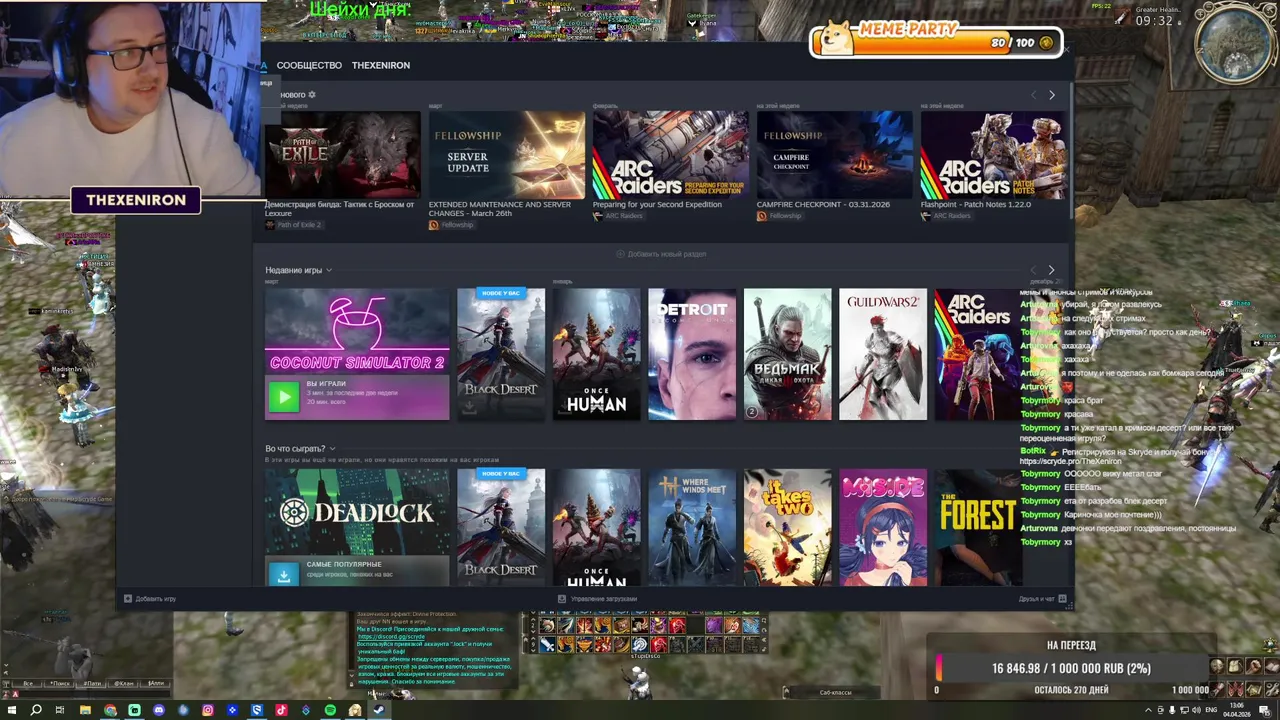This screenshot has height=720, width=1280.
Task: Open Google Chrome from taskbar
Action: coord(110,710)
